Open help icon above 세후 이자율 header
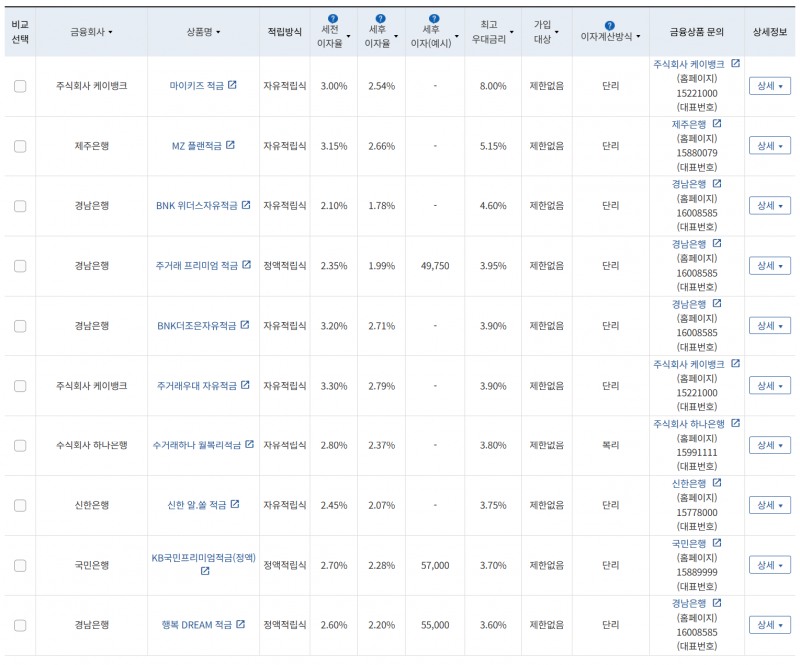Image resolution: width=800 pixels, height=665 pixels. 380,19
